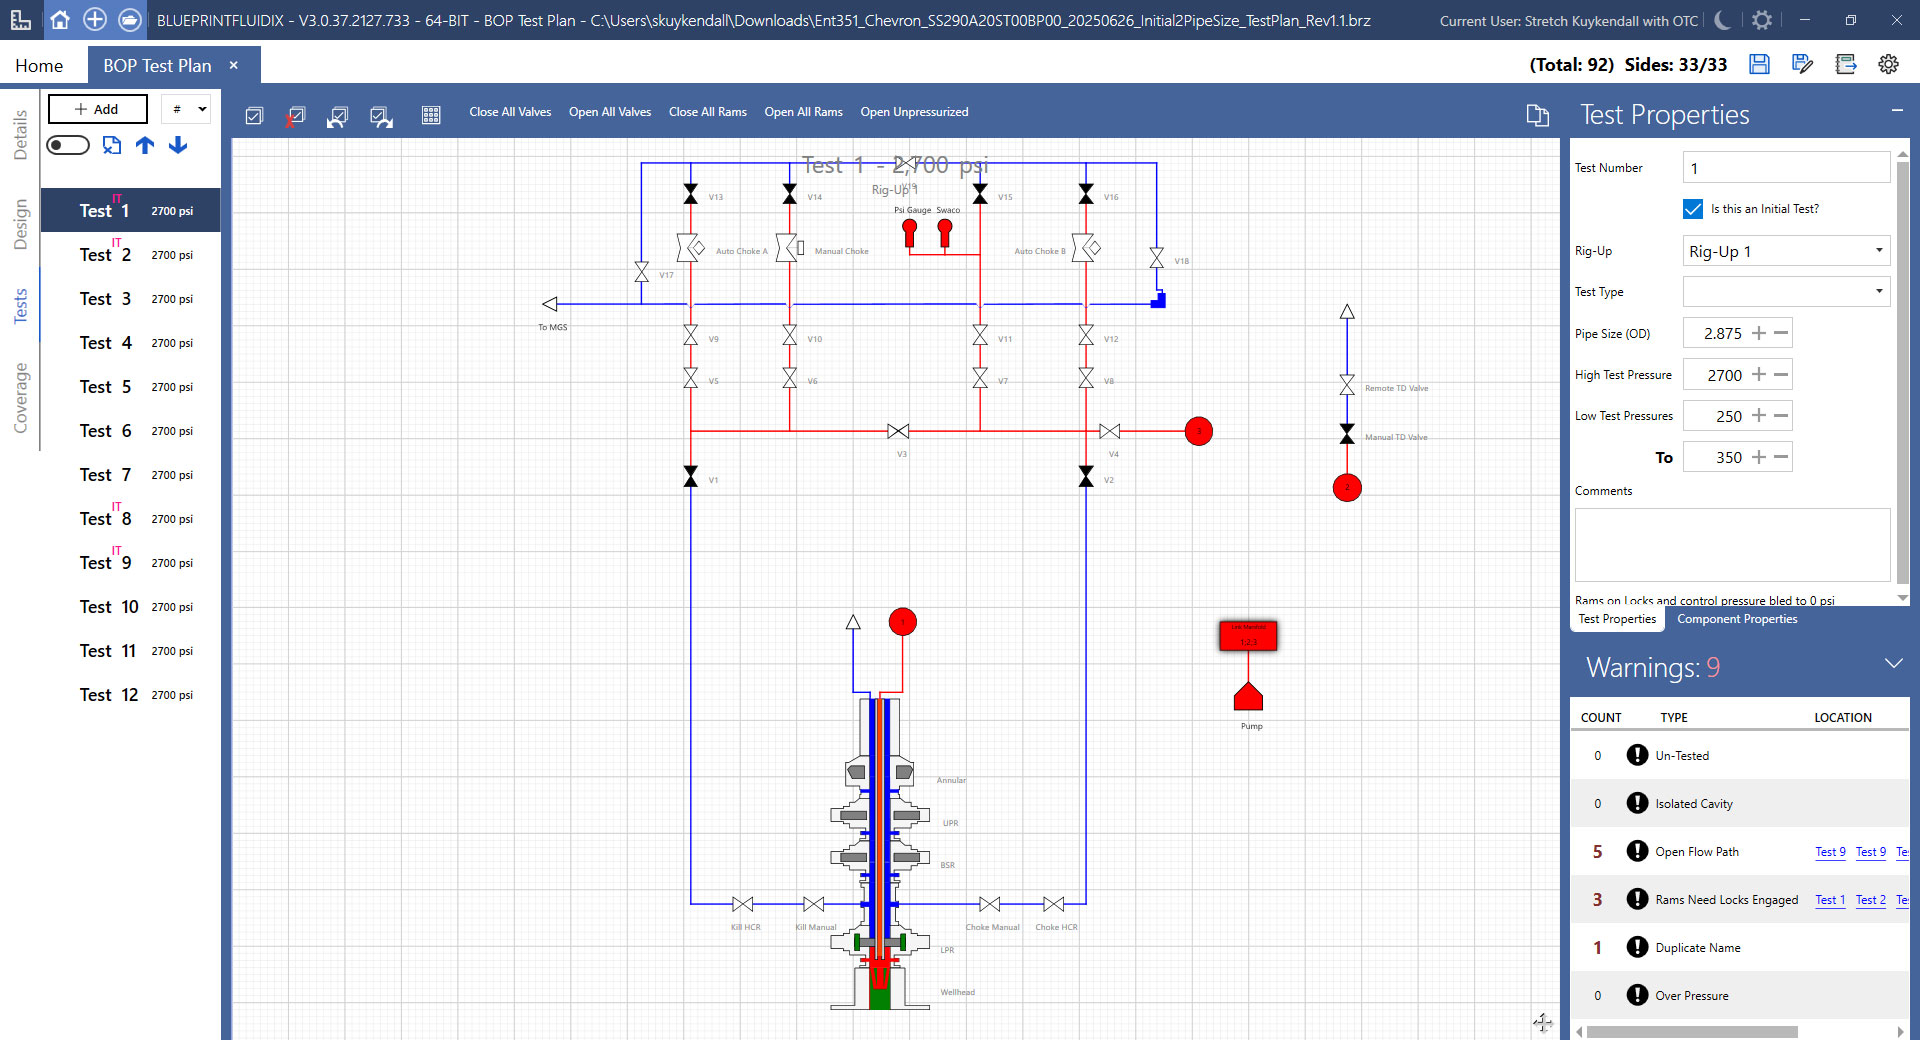The height and width of the screenshot is (1040, 1920).
Task: Toggle the switch below the Add button
Action: pyautogui.click(x=68, y=146)
